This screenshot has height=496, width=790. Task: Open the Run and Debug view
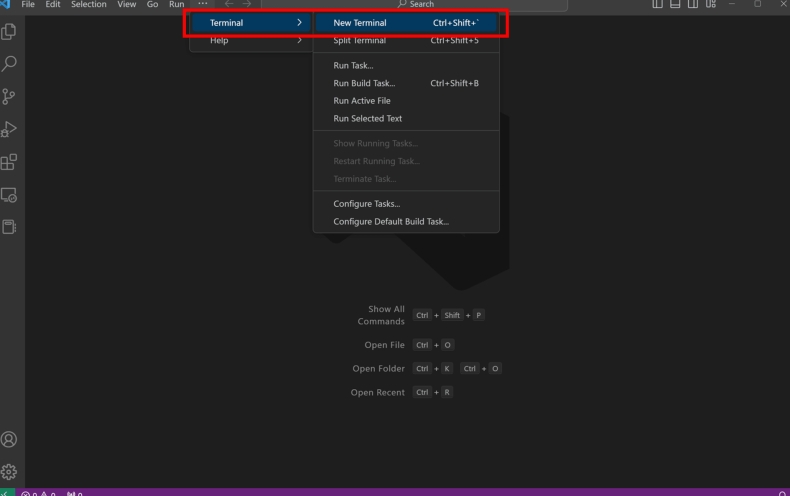click(x=11, y=129)
